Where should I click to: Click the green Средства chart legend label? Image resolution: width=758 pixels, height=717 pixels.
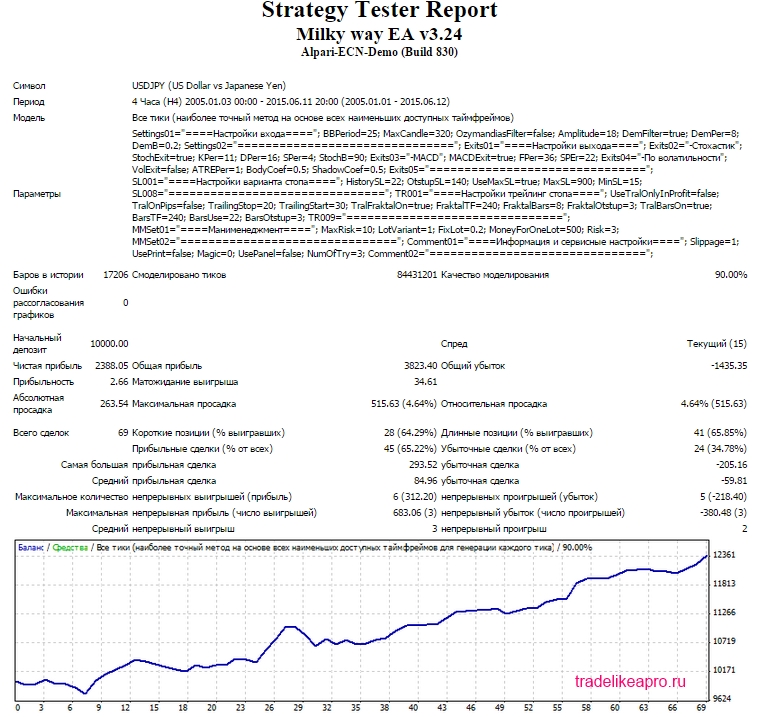coord(70,548)
